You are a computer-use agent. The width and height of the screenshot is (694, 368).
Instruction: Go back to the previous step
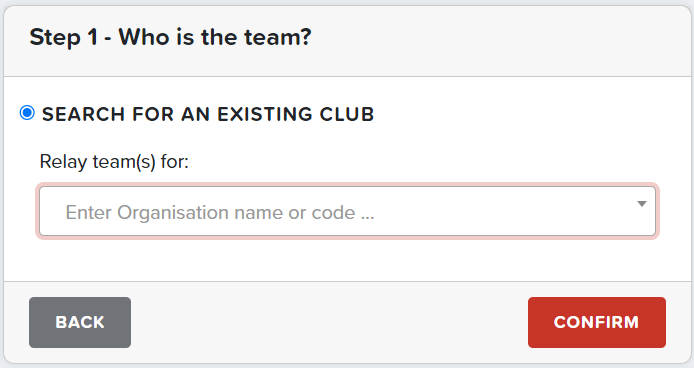[80, 322]
